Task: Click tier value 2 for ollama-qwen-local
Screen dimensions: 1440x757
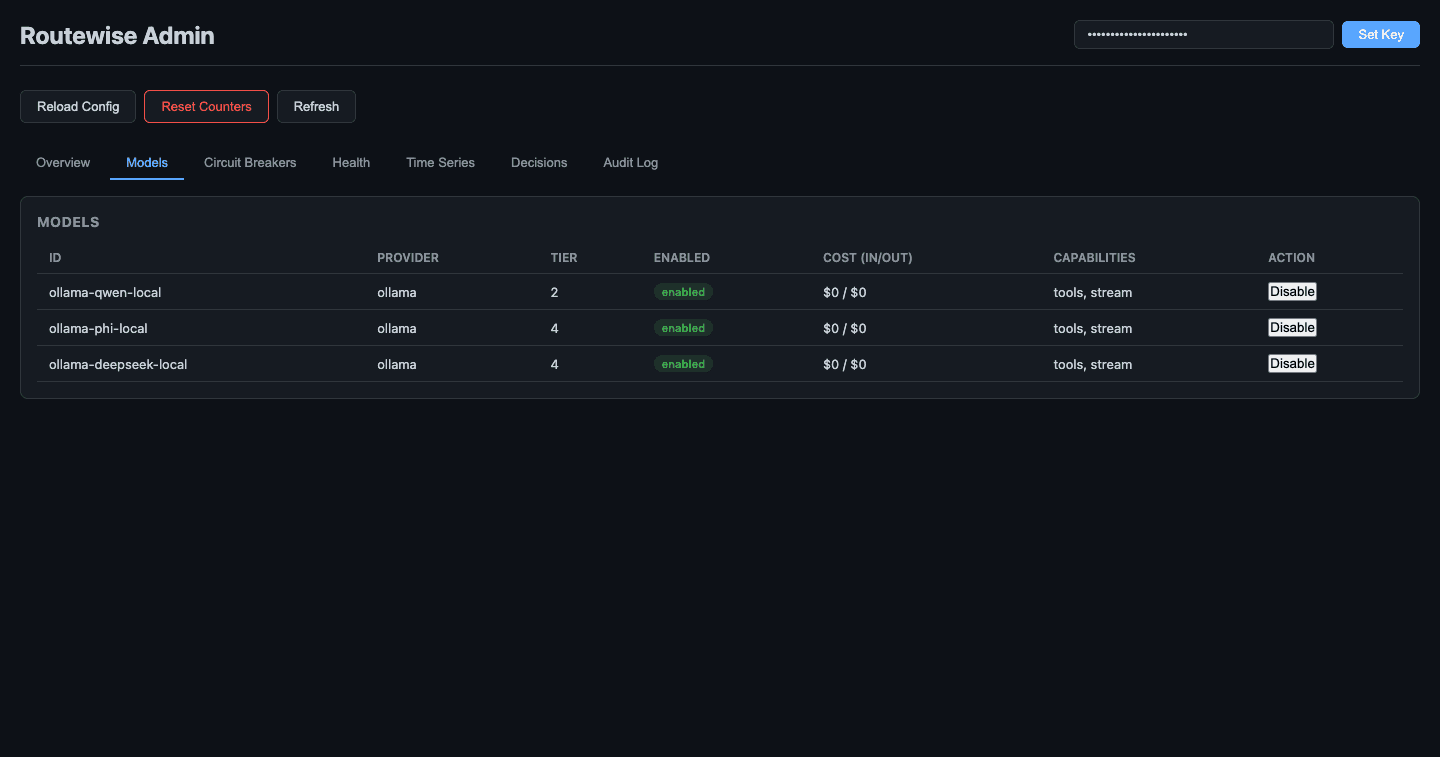Action: point(554,292)
